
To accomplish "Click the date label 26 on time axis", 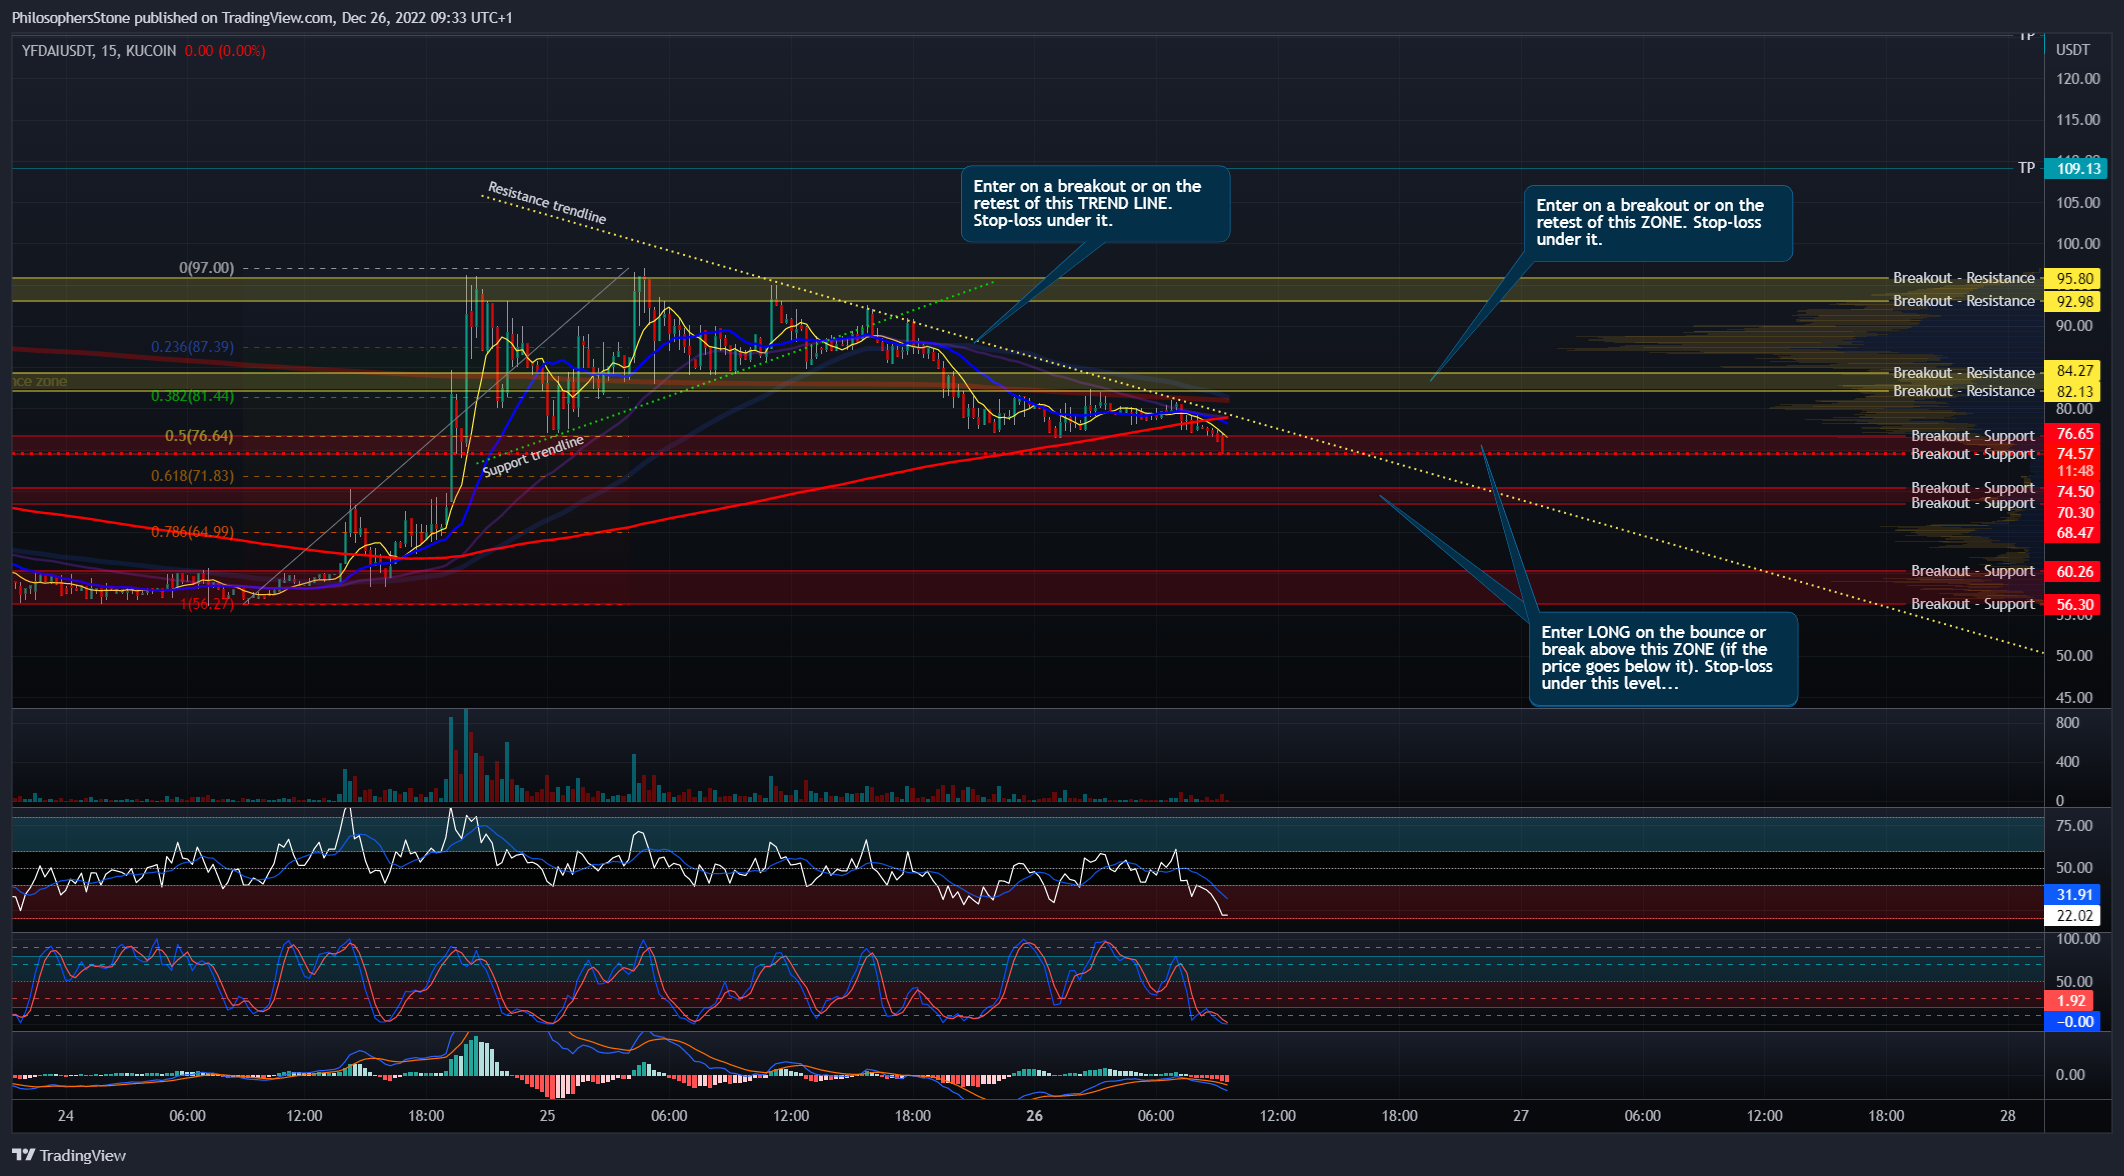I will (x=1034, y=1116).
